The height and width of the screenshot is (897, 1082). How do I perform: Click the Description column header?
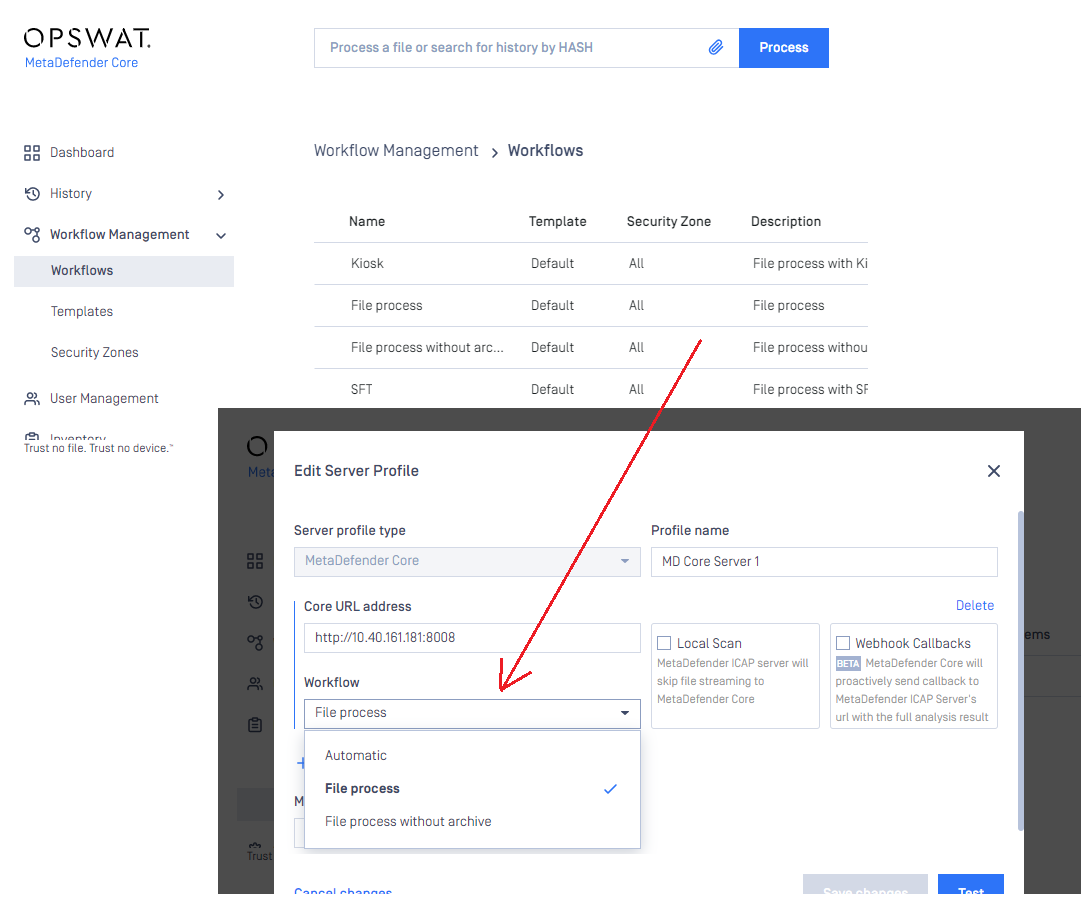(x=786, y=221)
